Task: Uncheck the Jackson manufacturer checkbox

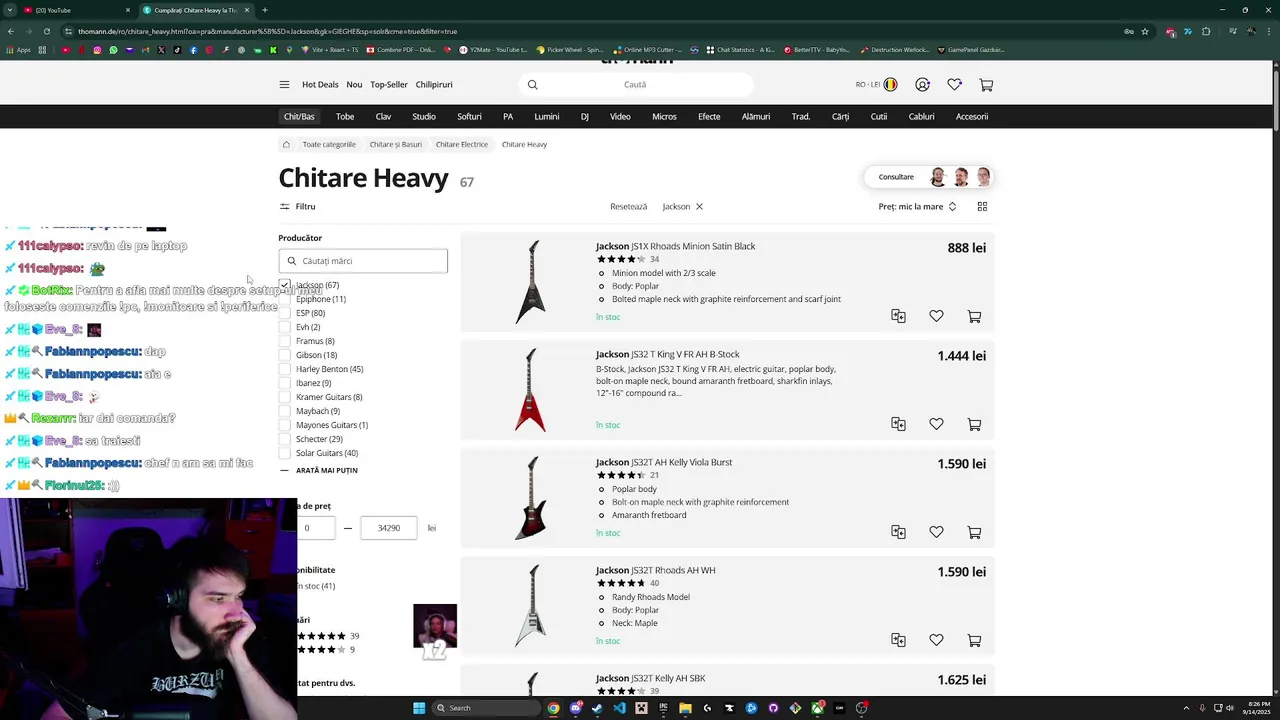Action: pyautogui.click(x=285, y=285)
